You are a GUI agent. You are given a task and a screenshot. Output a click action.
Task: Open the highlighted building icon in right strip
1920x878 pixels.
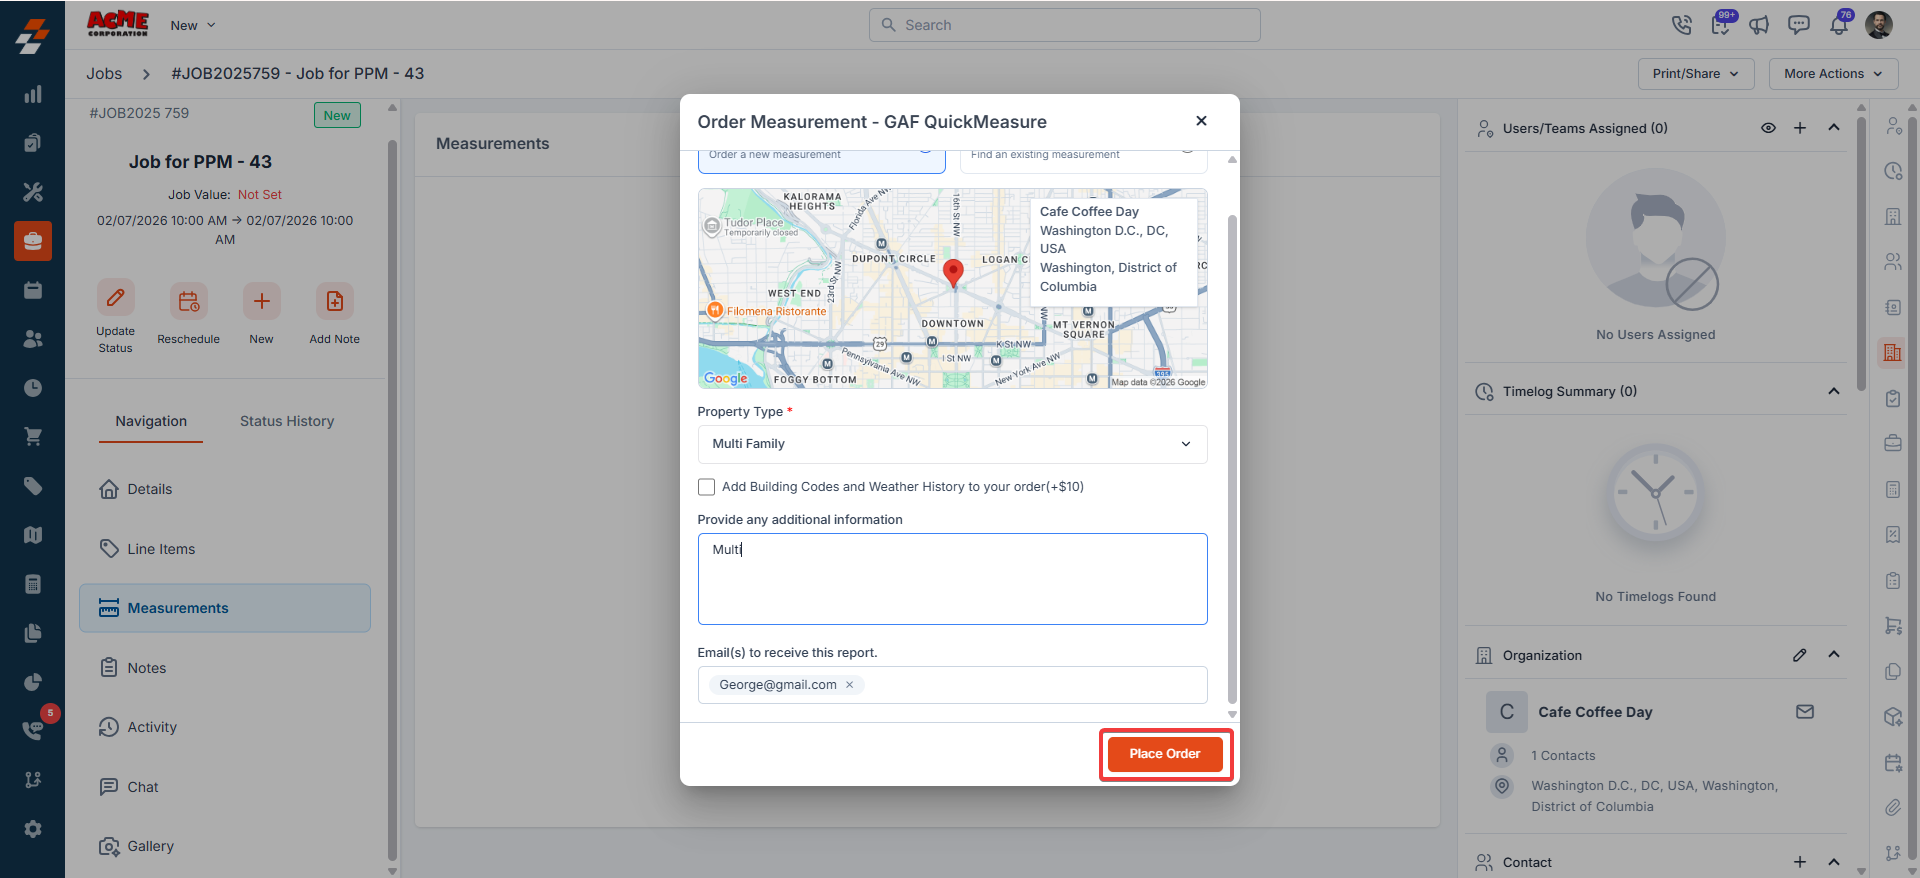click(1892, 352)
